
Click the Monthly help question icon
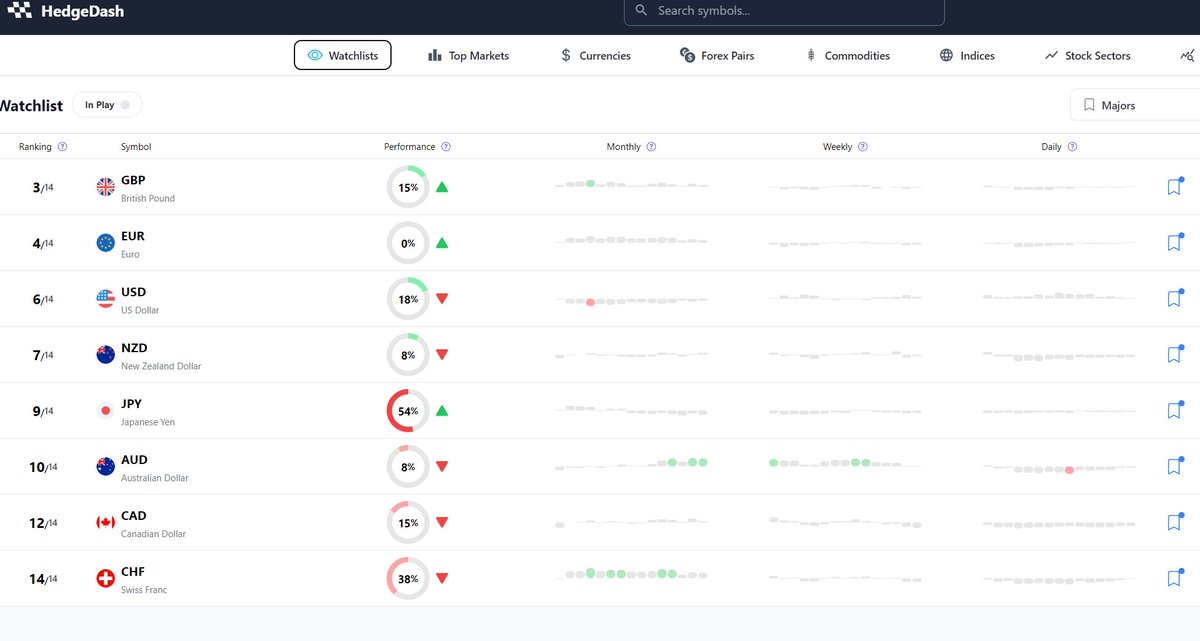651,147
